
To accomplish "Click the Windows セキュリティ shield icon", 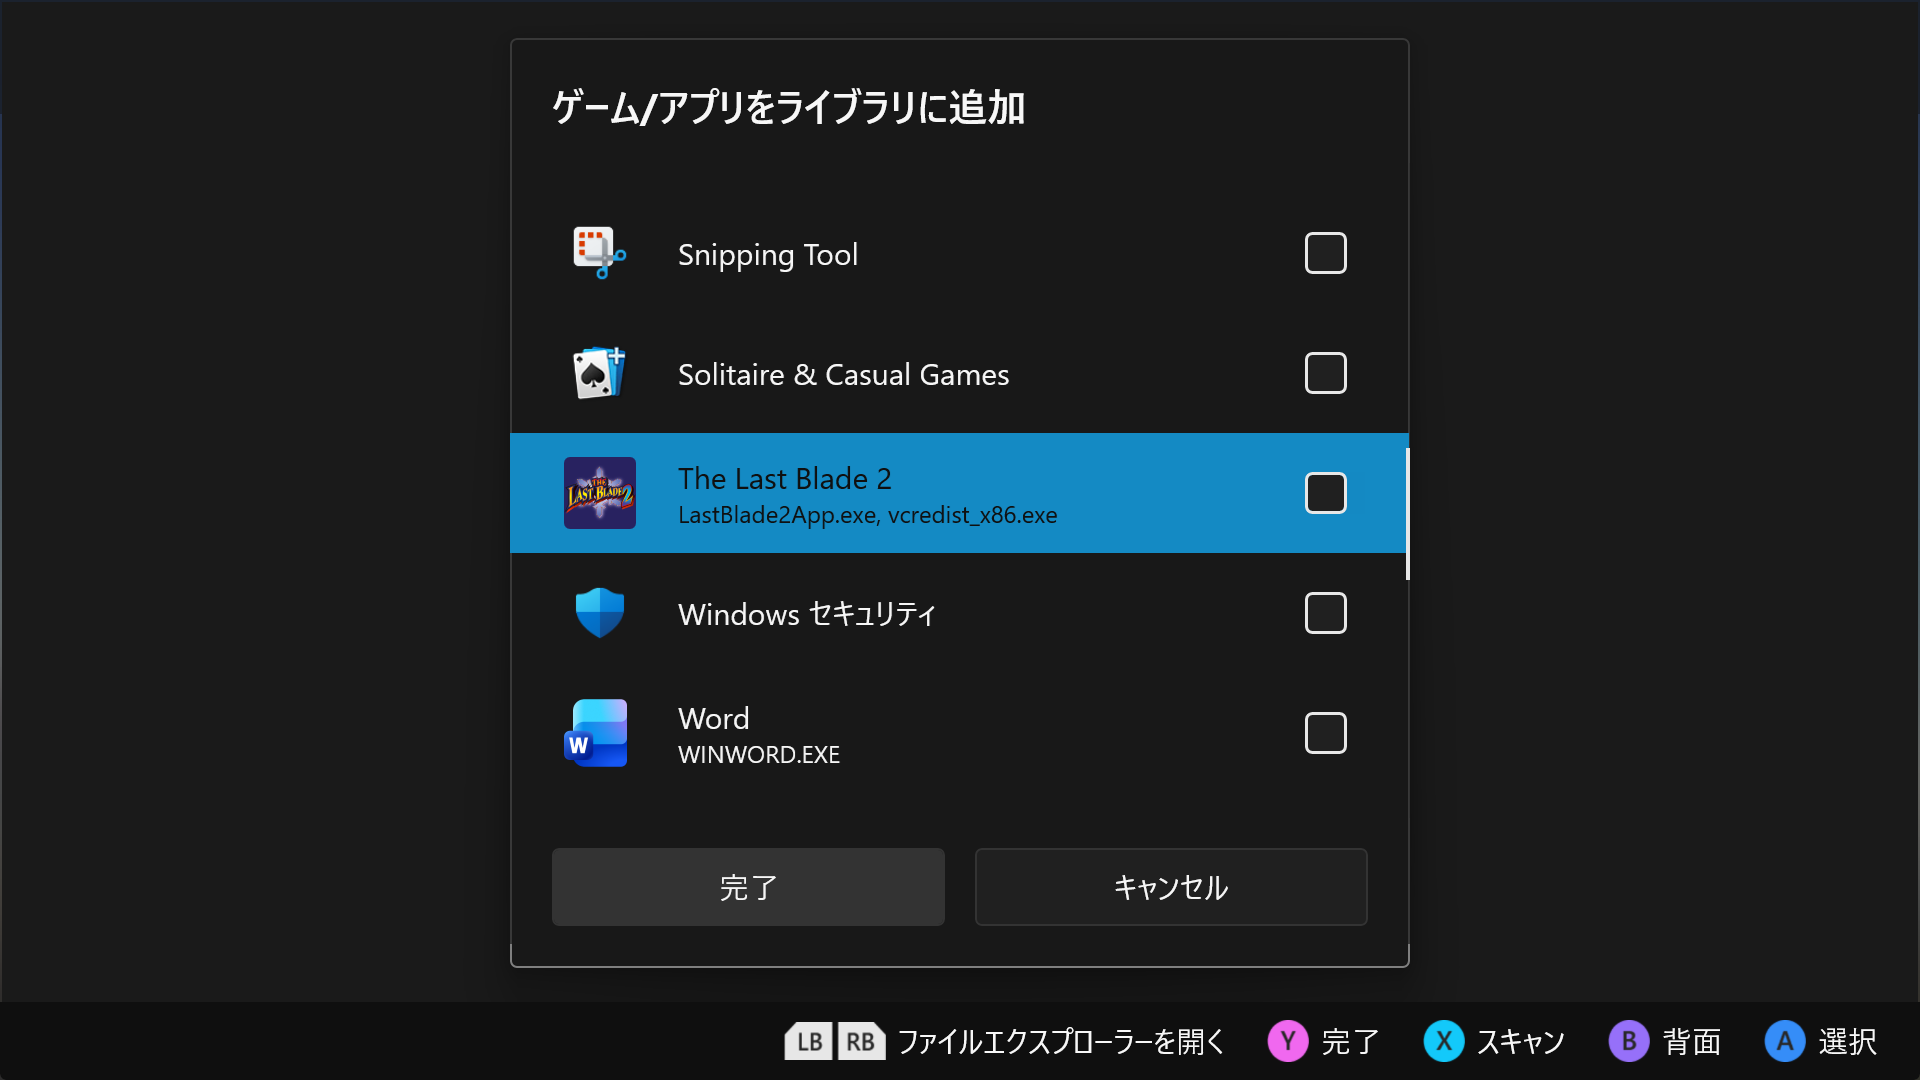I will (599, 613).
